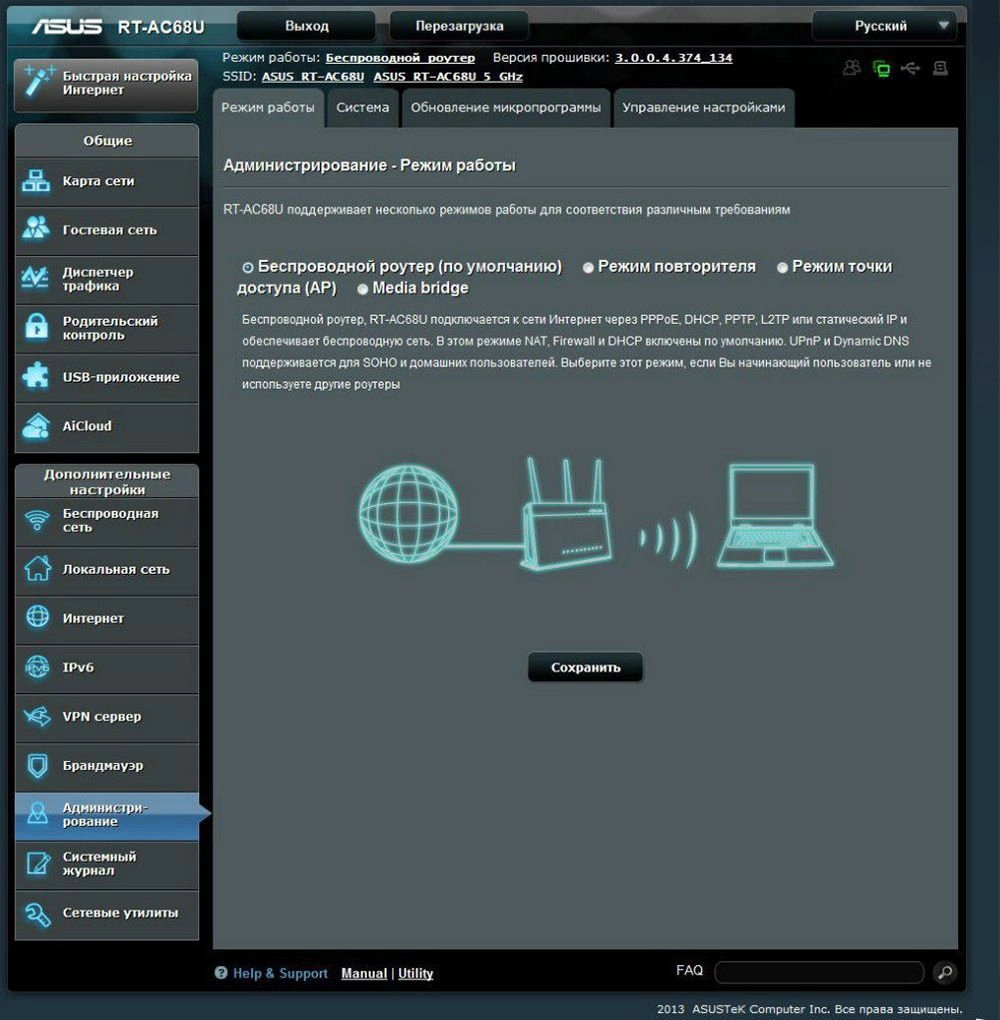The image size is (1000, 1020).
Task: Select Беспроводной роутер (по умолчанию) mode
Action: [x=247, y=267]
